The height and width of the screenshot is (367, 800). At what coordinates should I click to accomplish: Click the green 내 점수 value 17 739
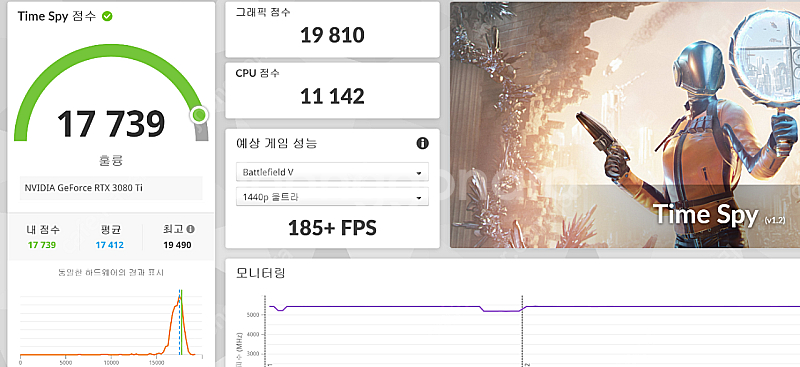42,245
